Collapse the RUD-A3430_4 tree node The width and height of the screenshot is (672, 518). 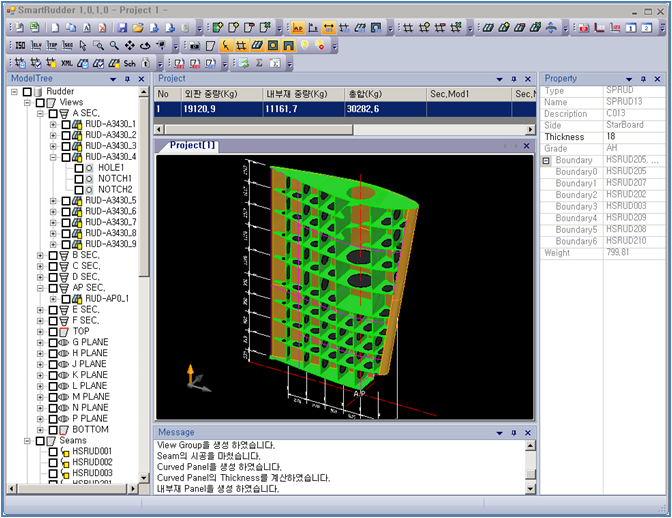(x=53, y=157)
